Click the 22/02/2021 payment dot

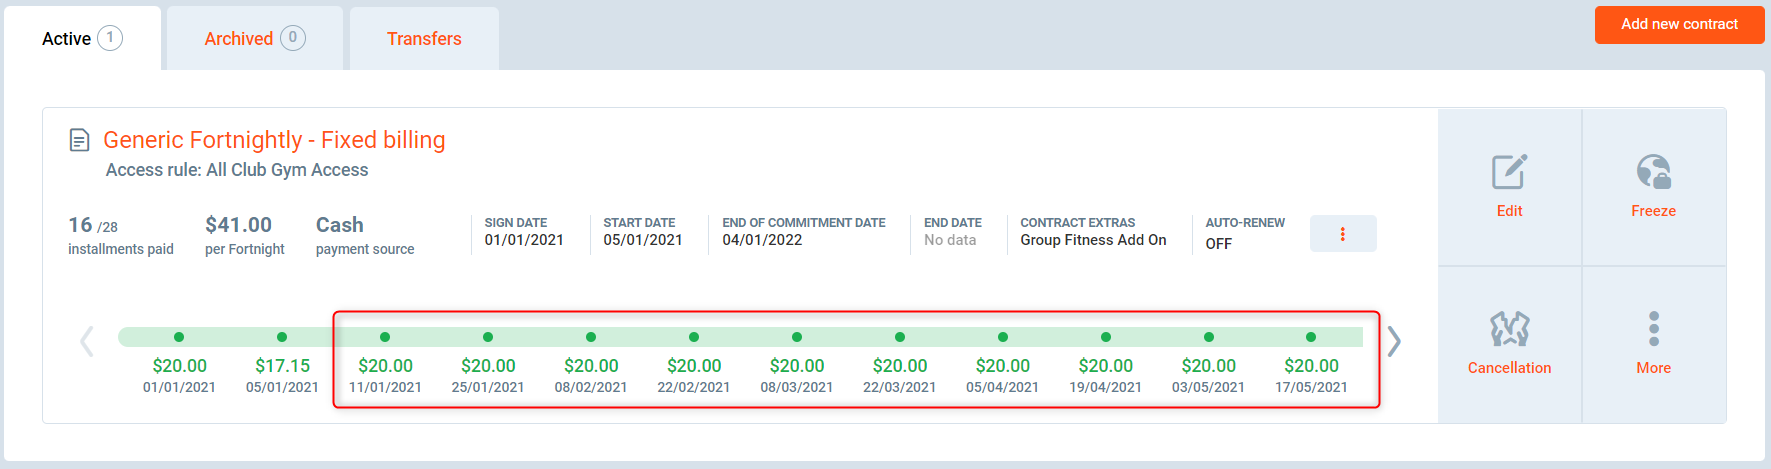coord(694,337)
